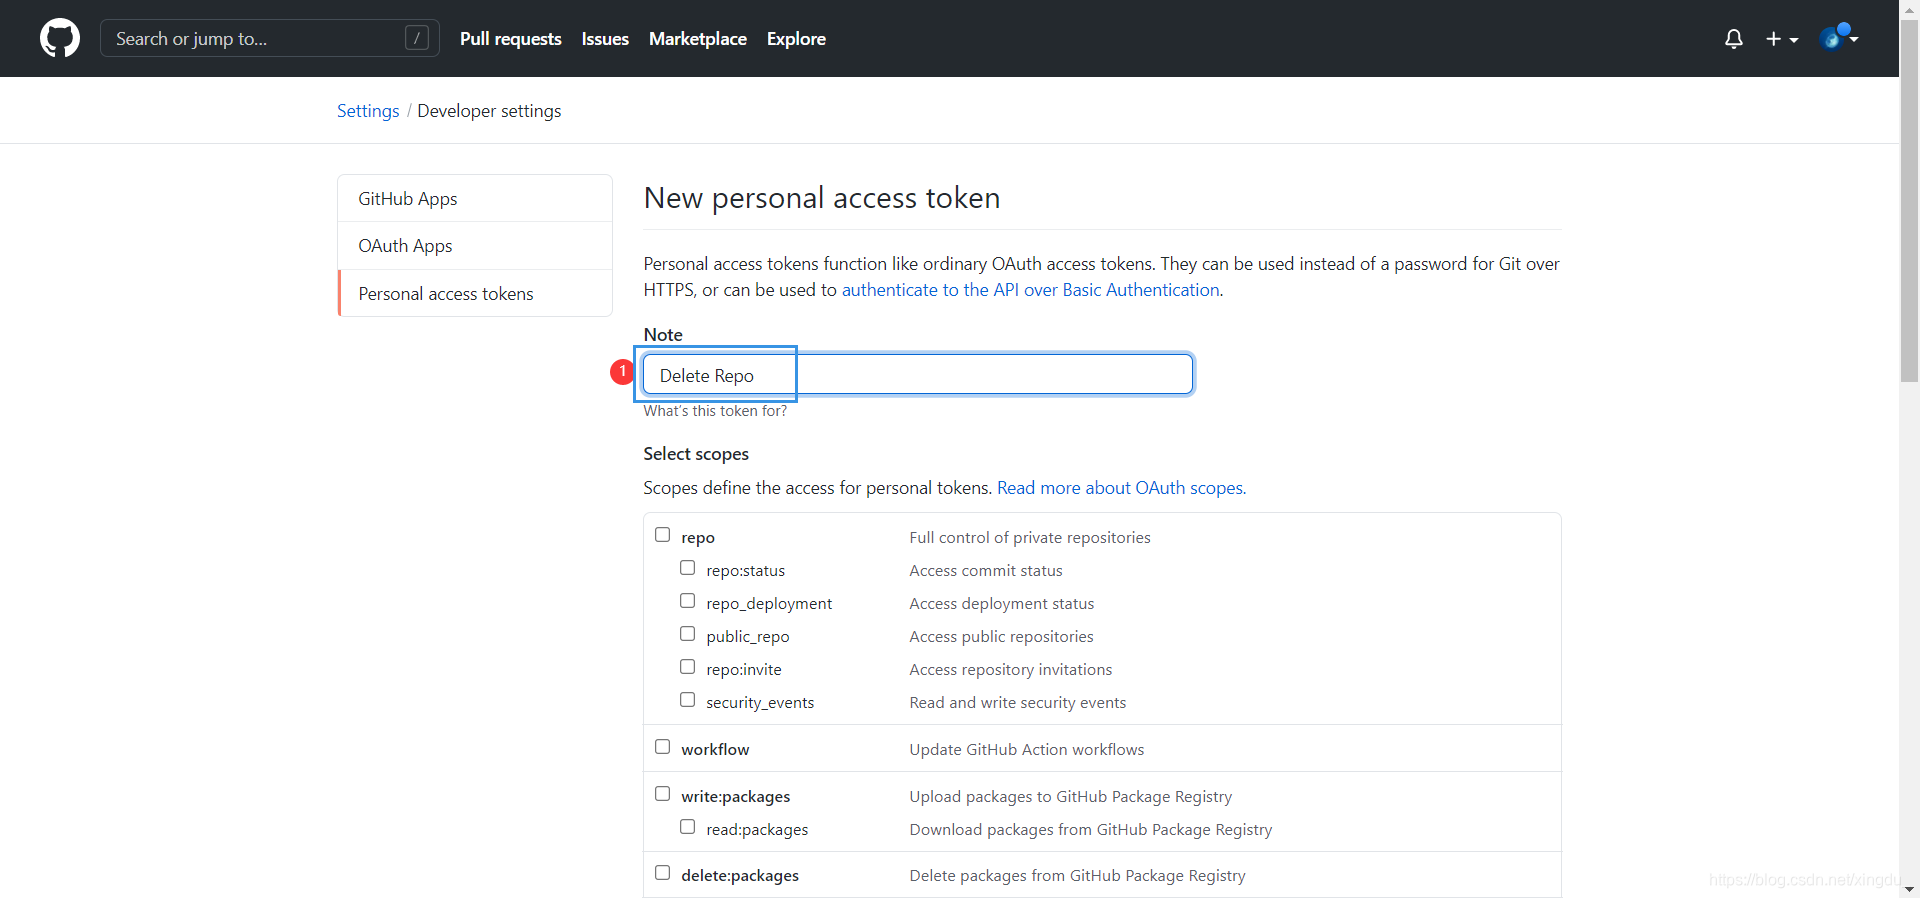Click the scrollbar down arrow
The width and height of the screenshot is (1920, 898).
pos(1909,889)
